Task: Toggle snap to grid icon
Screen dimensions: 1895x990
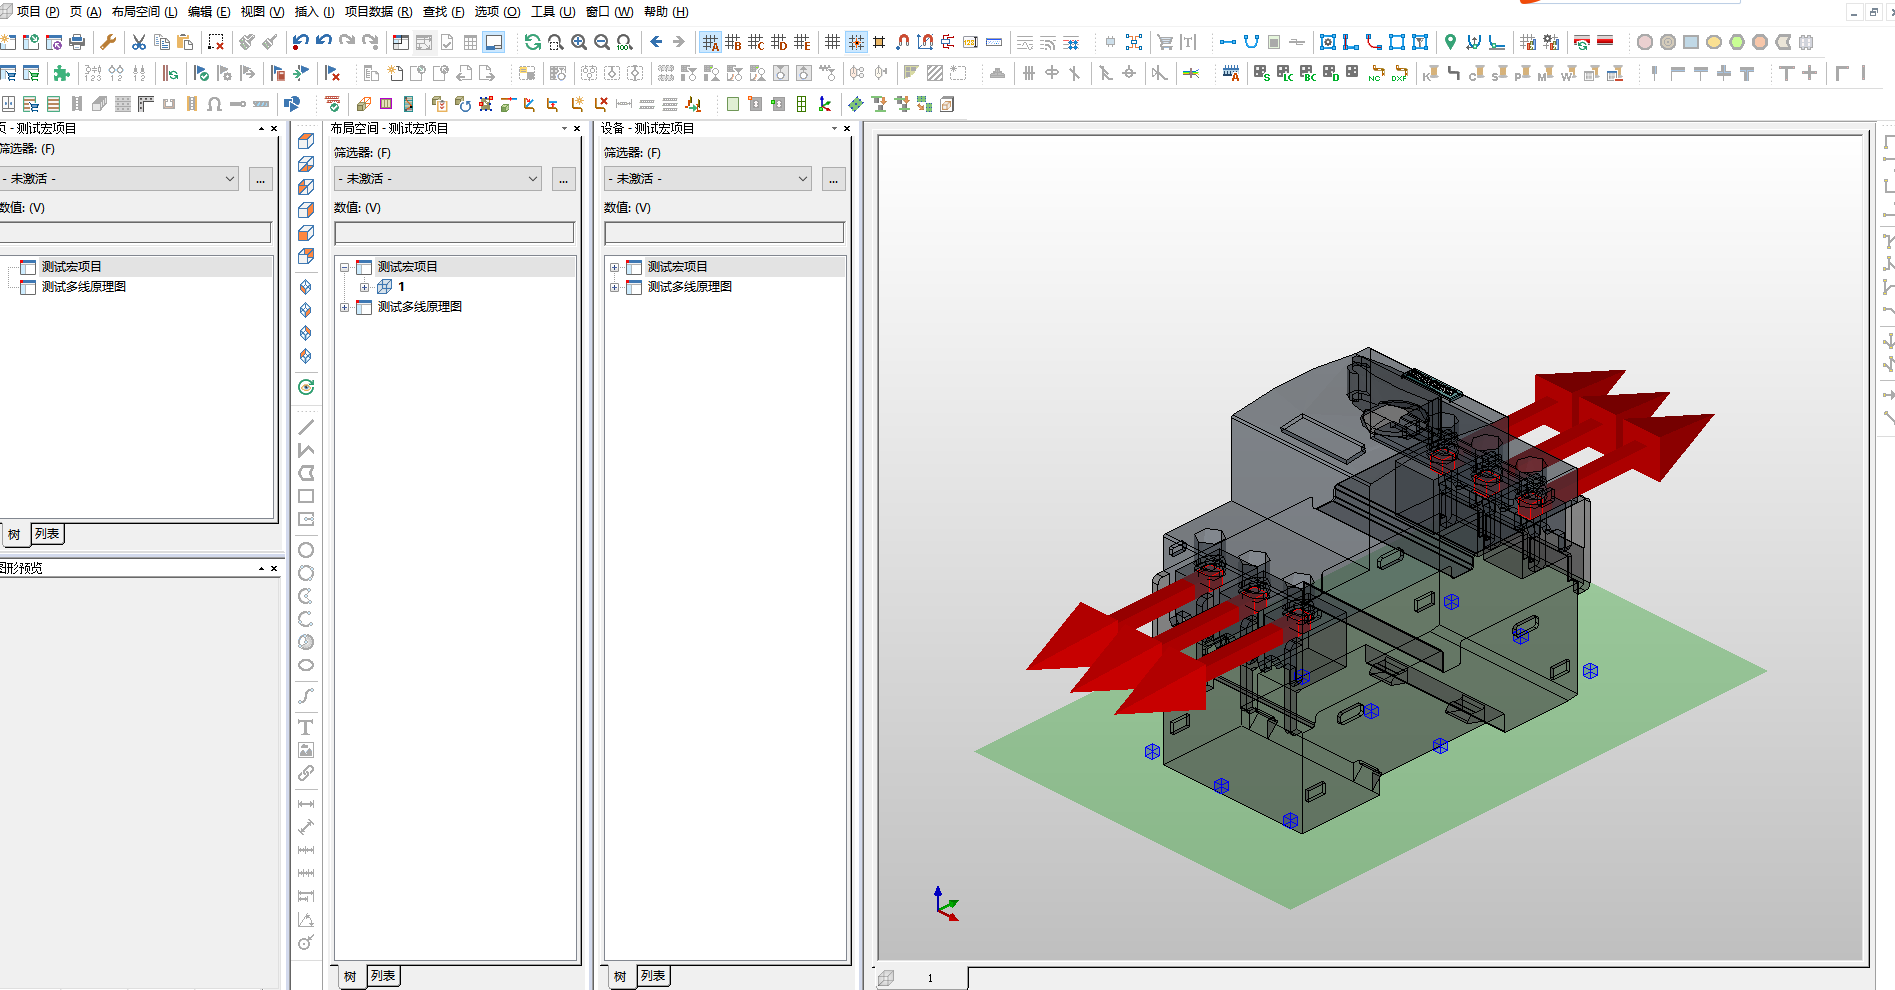Action: (856, 42)
